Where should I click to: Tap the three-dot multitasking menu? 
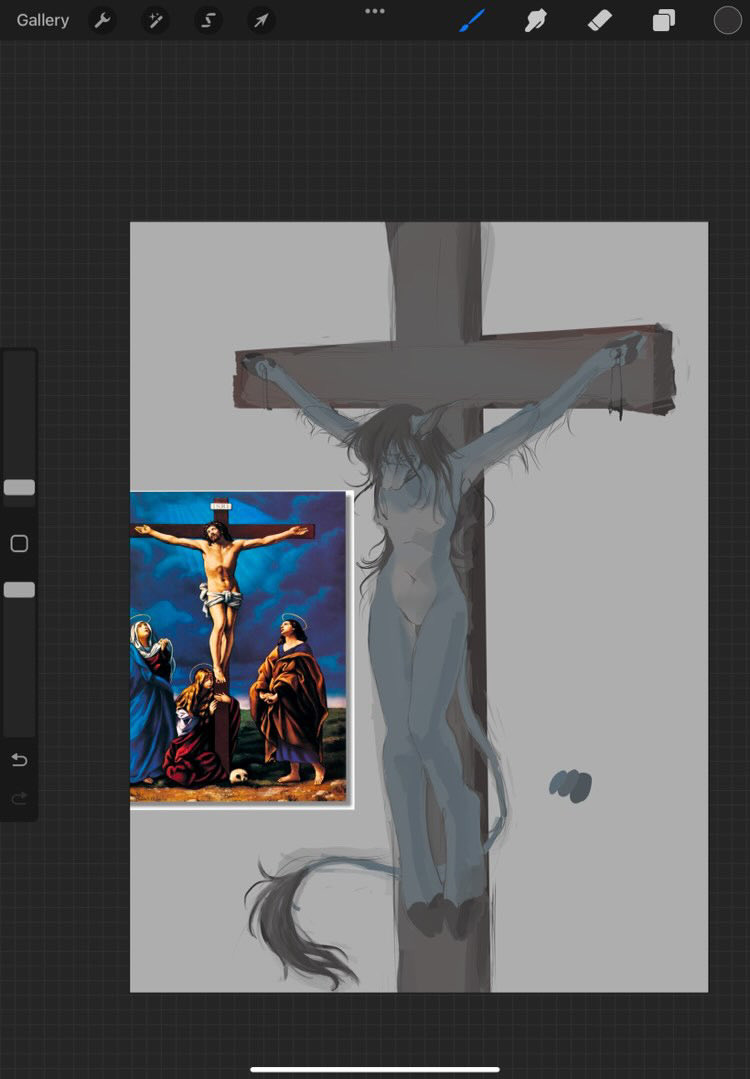(x=375, y=11)
